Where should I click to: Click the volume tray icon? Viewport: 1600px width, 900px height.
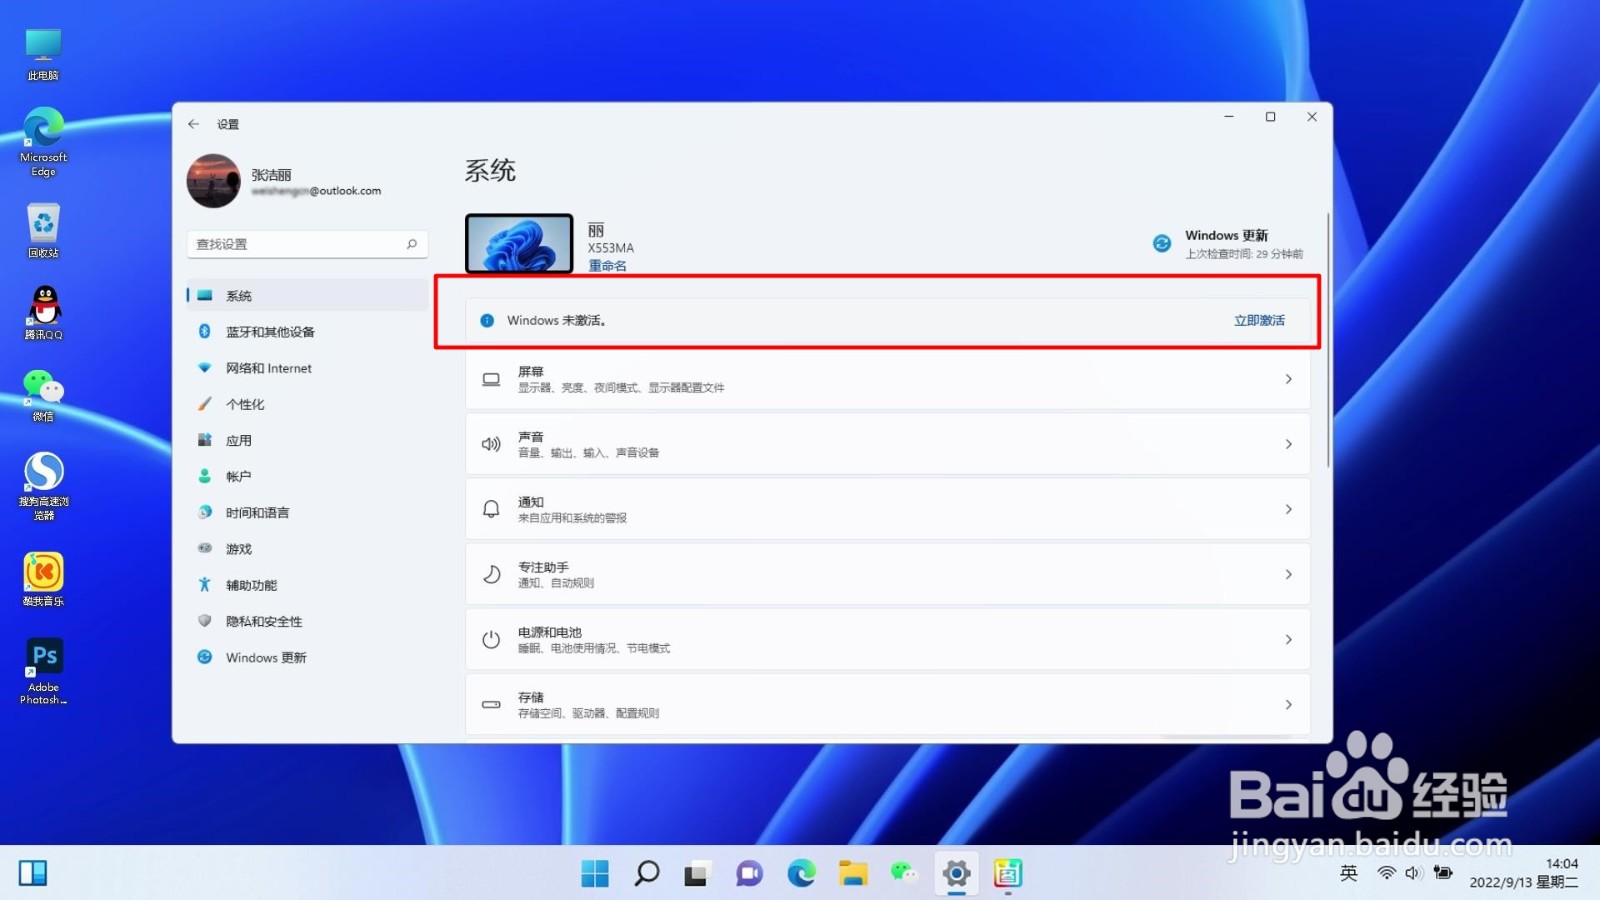(1413, 873)
